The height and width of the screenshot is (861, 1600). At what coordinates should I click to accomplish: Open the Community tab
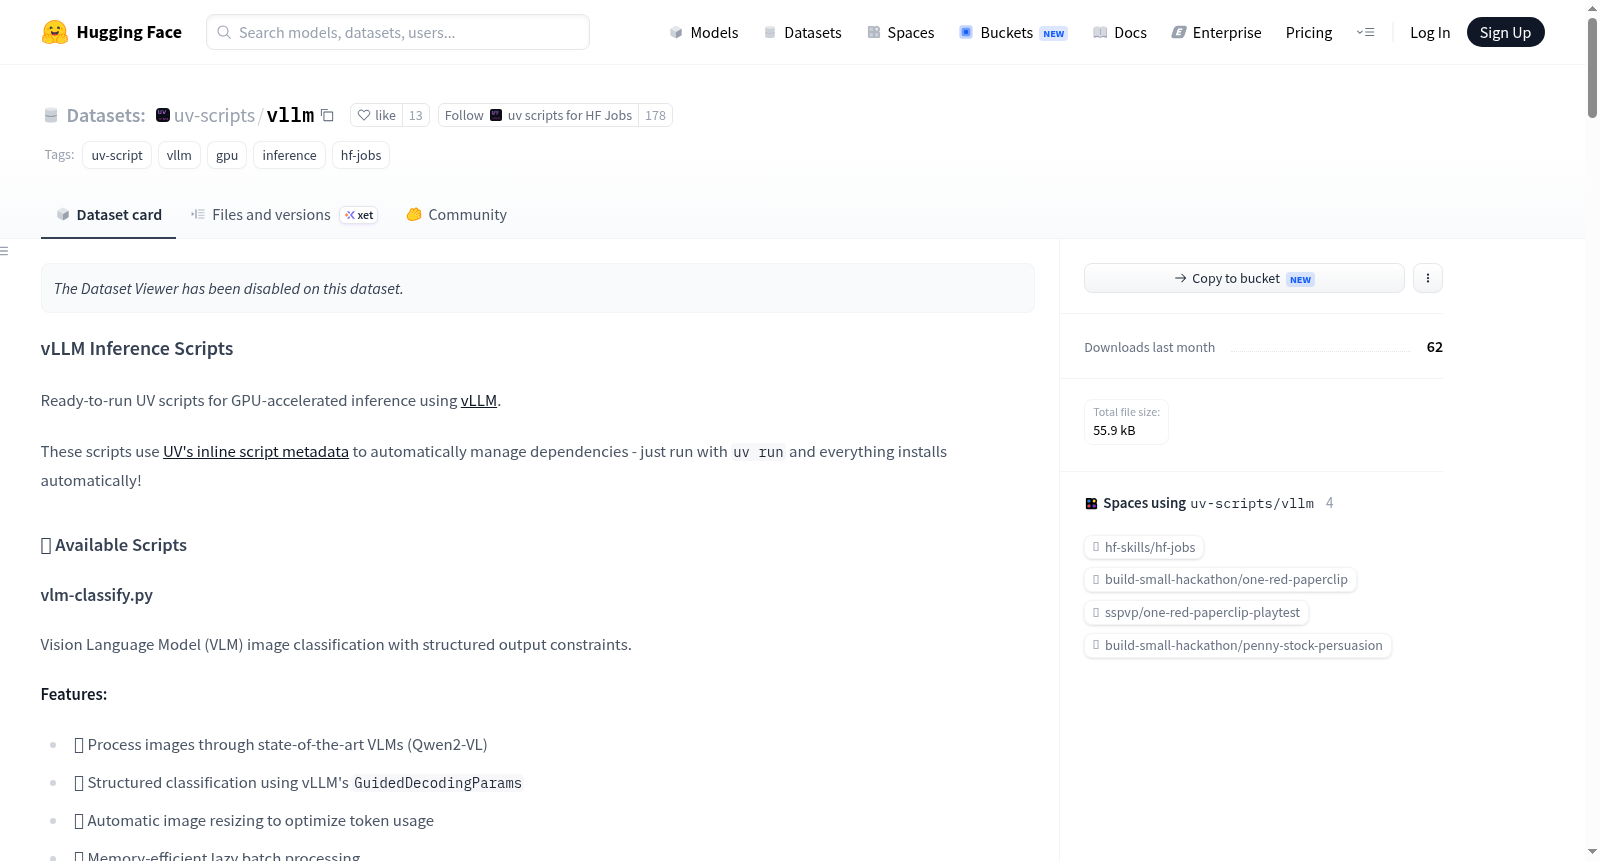(x=456, y=214)
